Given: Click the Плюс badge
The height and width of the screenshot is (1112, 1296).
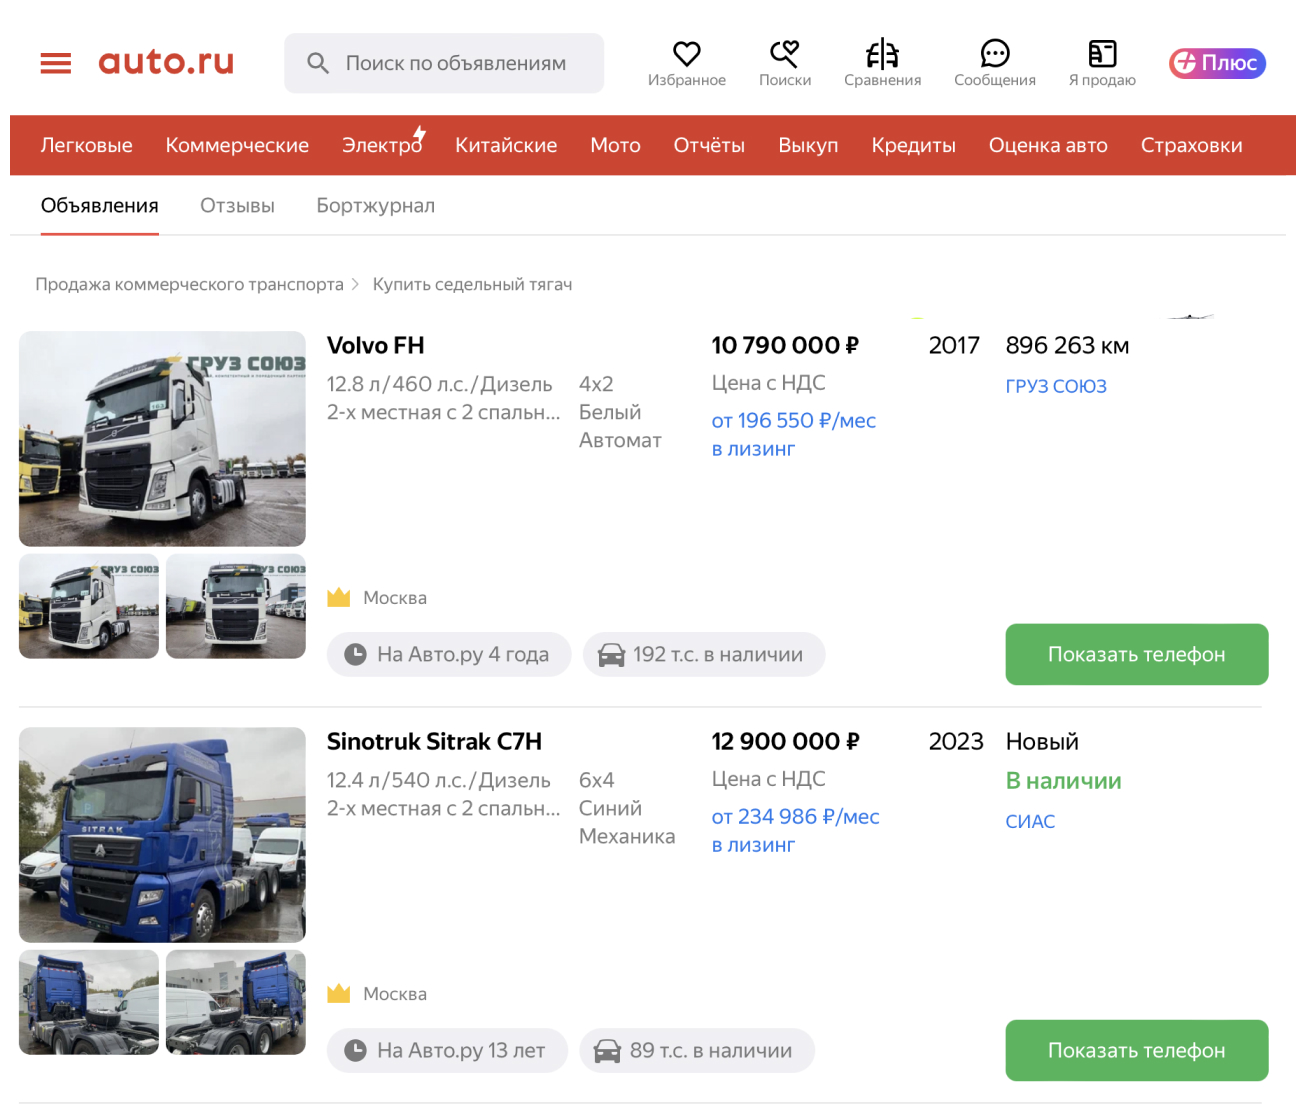Looking at the screenshot, I should (x=1217, y=63).
